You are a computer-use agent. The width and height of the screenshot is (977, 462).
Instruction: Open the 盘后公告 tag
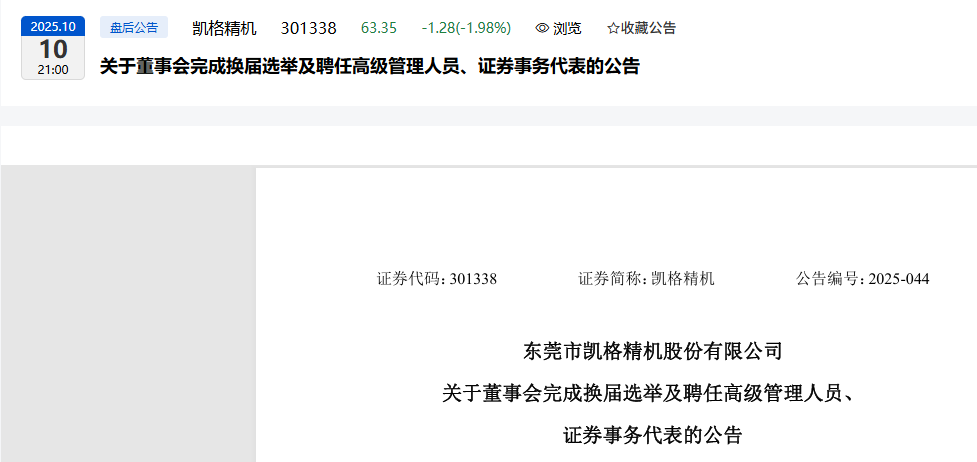point(134,27)
